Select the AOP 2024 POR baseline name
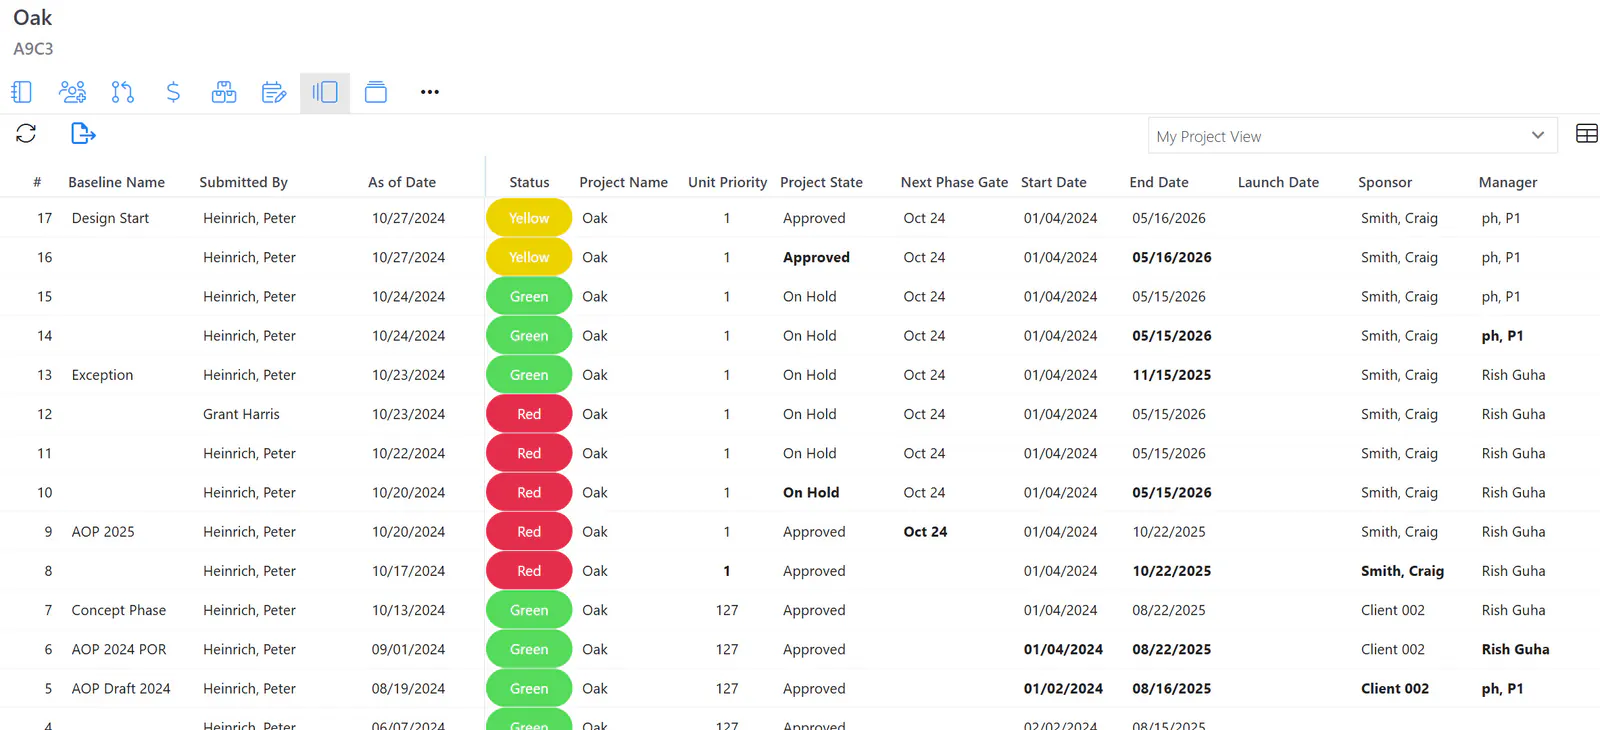 pyautogui.click(x=119, y=649)
